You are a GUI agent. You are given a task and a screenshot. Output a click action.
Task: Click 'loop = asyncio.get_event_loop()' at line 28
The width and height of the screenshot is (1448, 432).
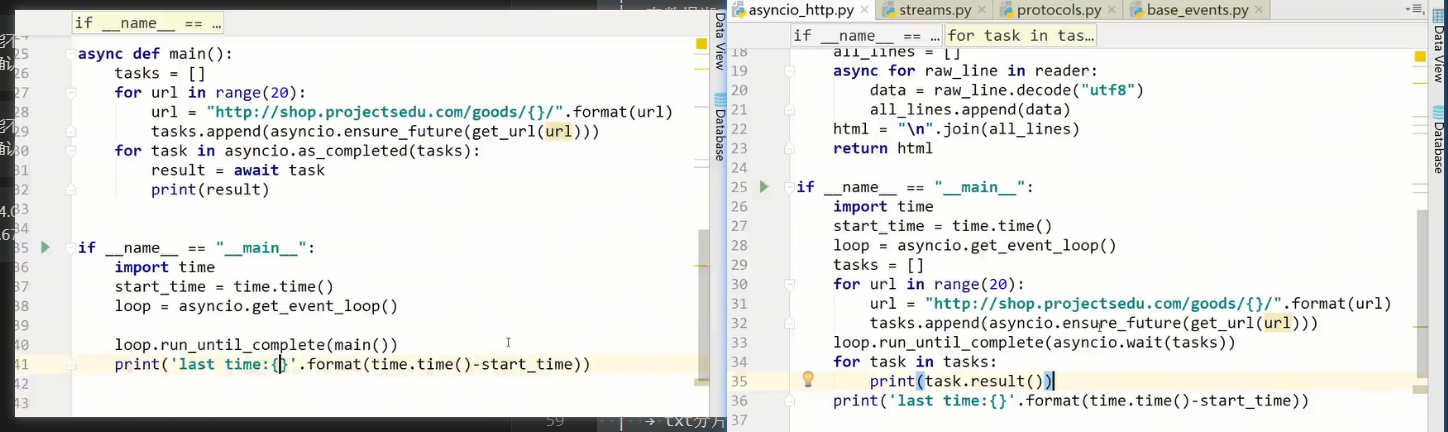(x=974, y=245)
